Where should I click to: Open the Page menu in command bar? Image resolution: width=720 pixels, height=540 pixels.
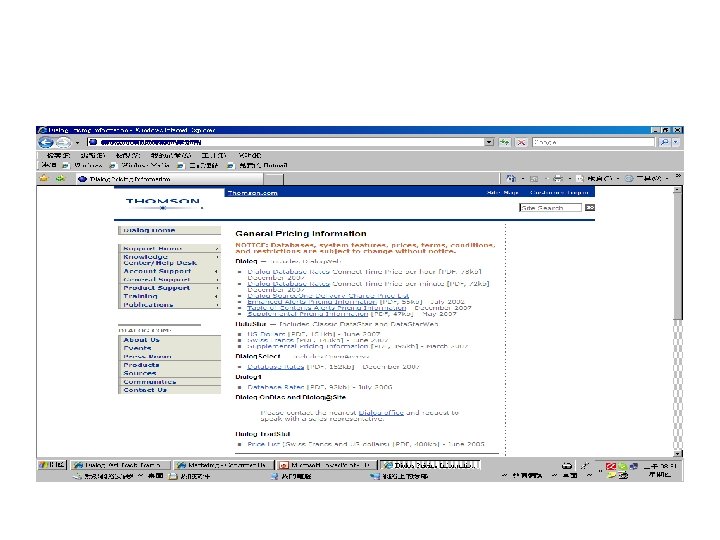tap(597, 178)
